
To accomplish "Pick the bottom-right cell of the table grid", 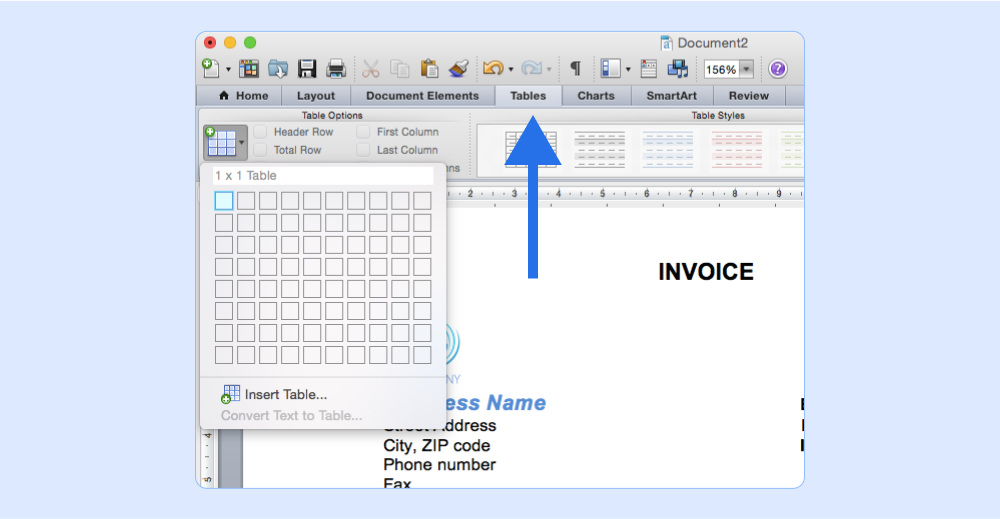I will (x=422, y=355).
